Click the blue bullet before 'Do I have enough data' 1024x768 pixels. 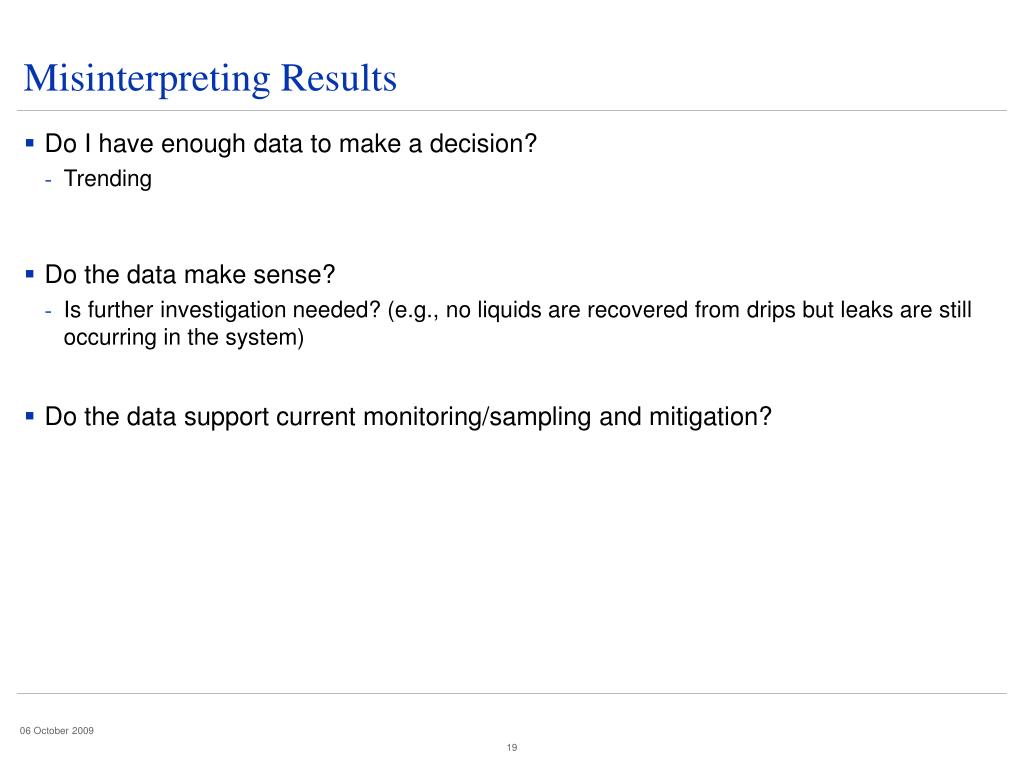point(29,142)
